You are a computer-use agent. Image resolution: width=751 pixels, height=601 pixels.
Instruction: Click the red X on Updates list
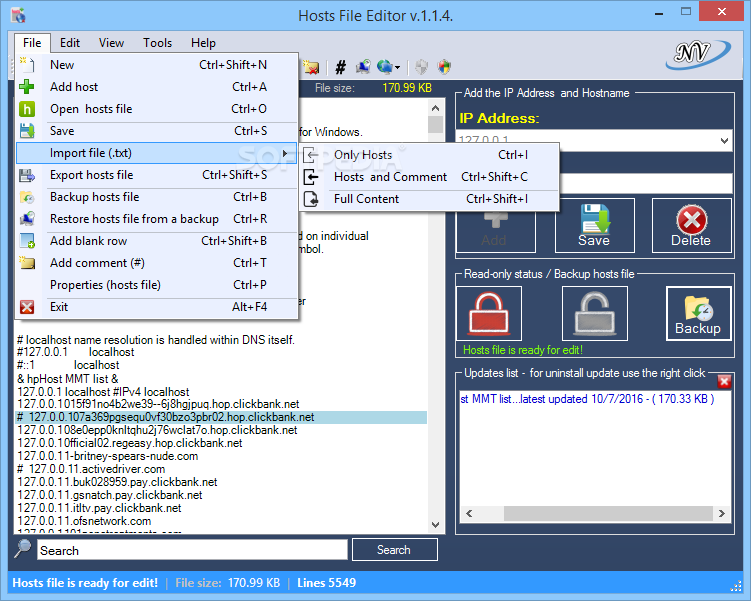coord(724,382)
